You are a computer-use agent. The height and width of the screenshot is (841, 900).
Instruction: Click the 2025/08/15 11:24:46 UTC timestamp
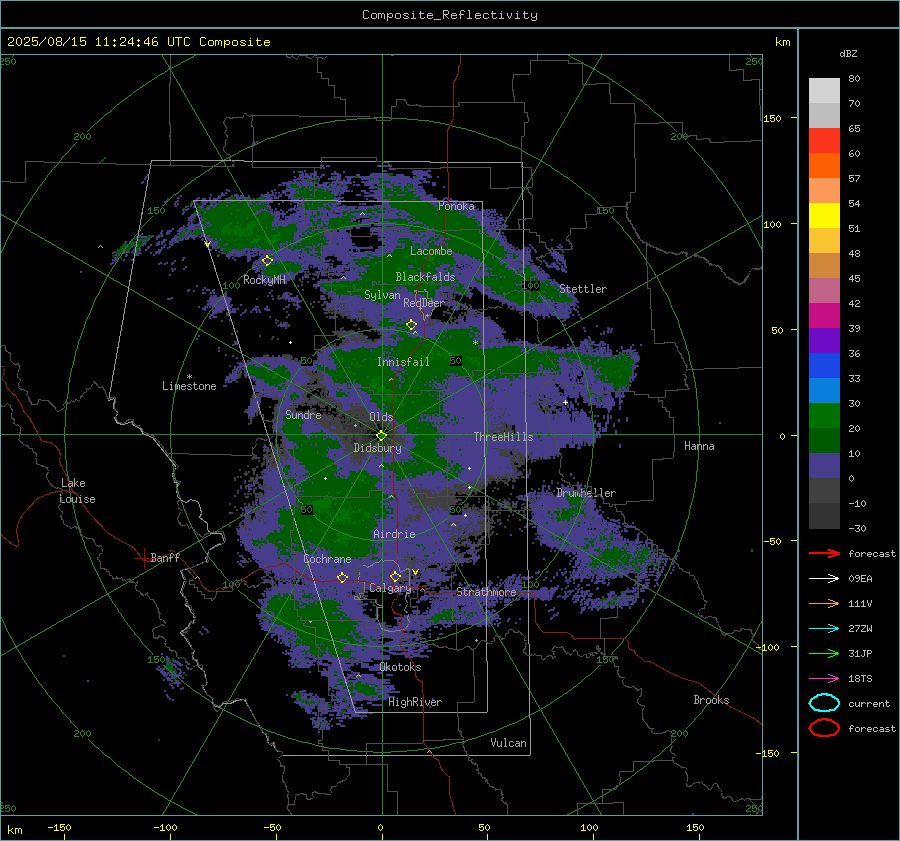coord(138,42)
